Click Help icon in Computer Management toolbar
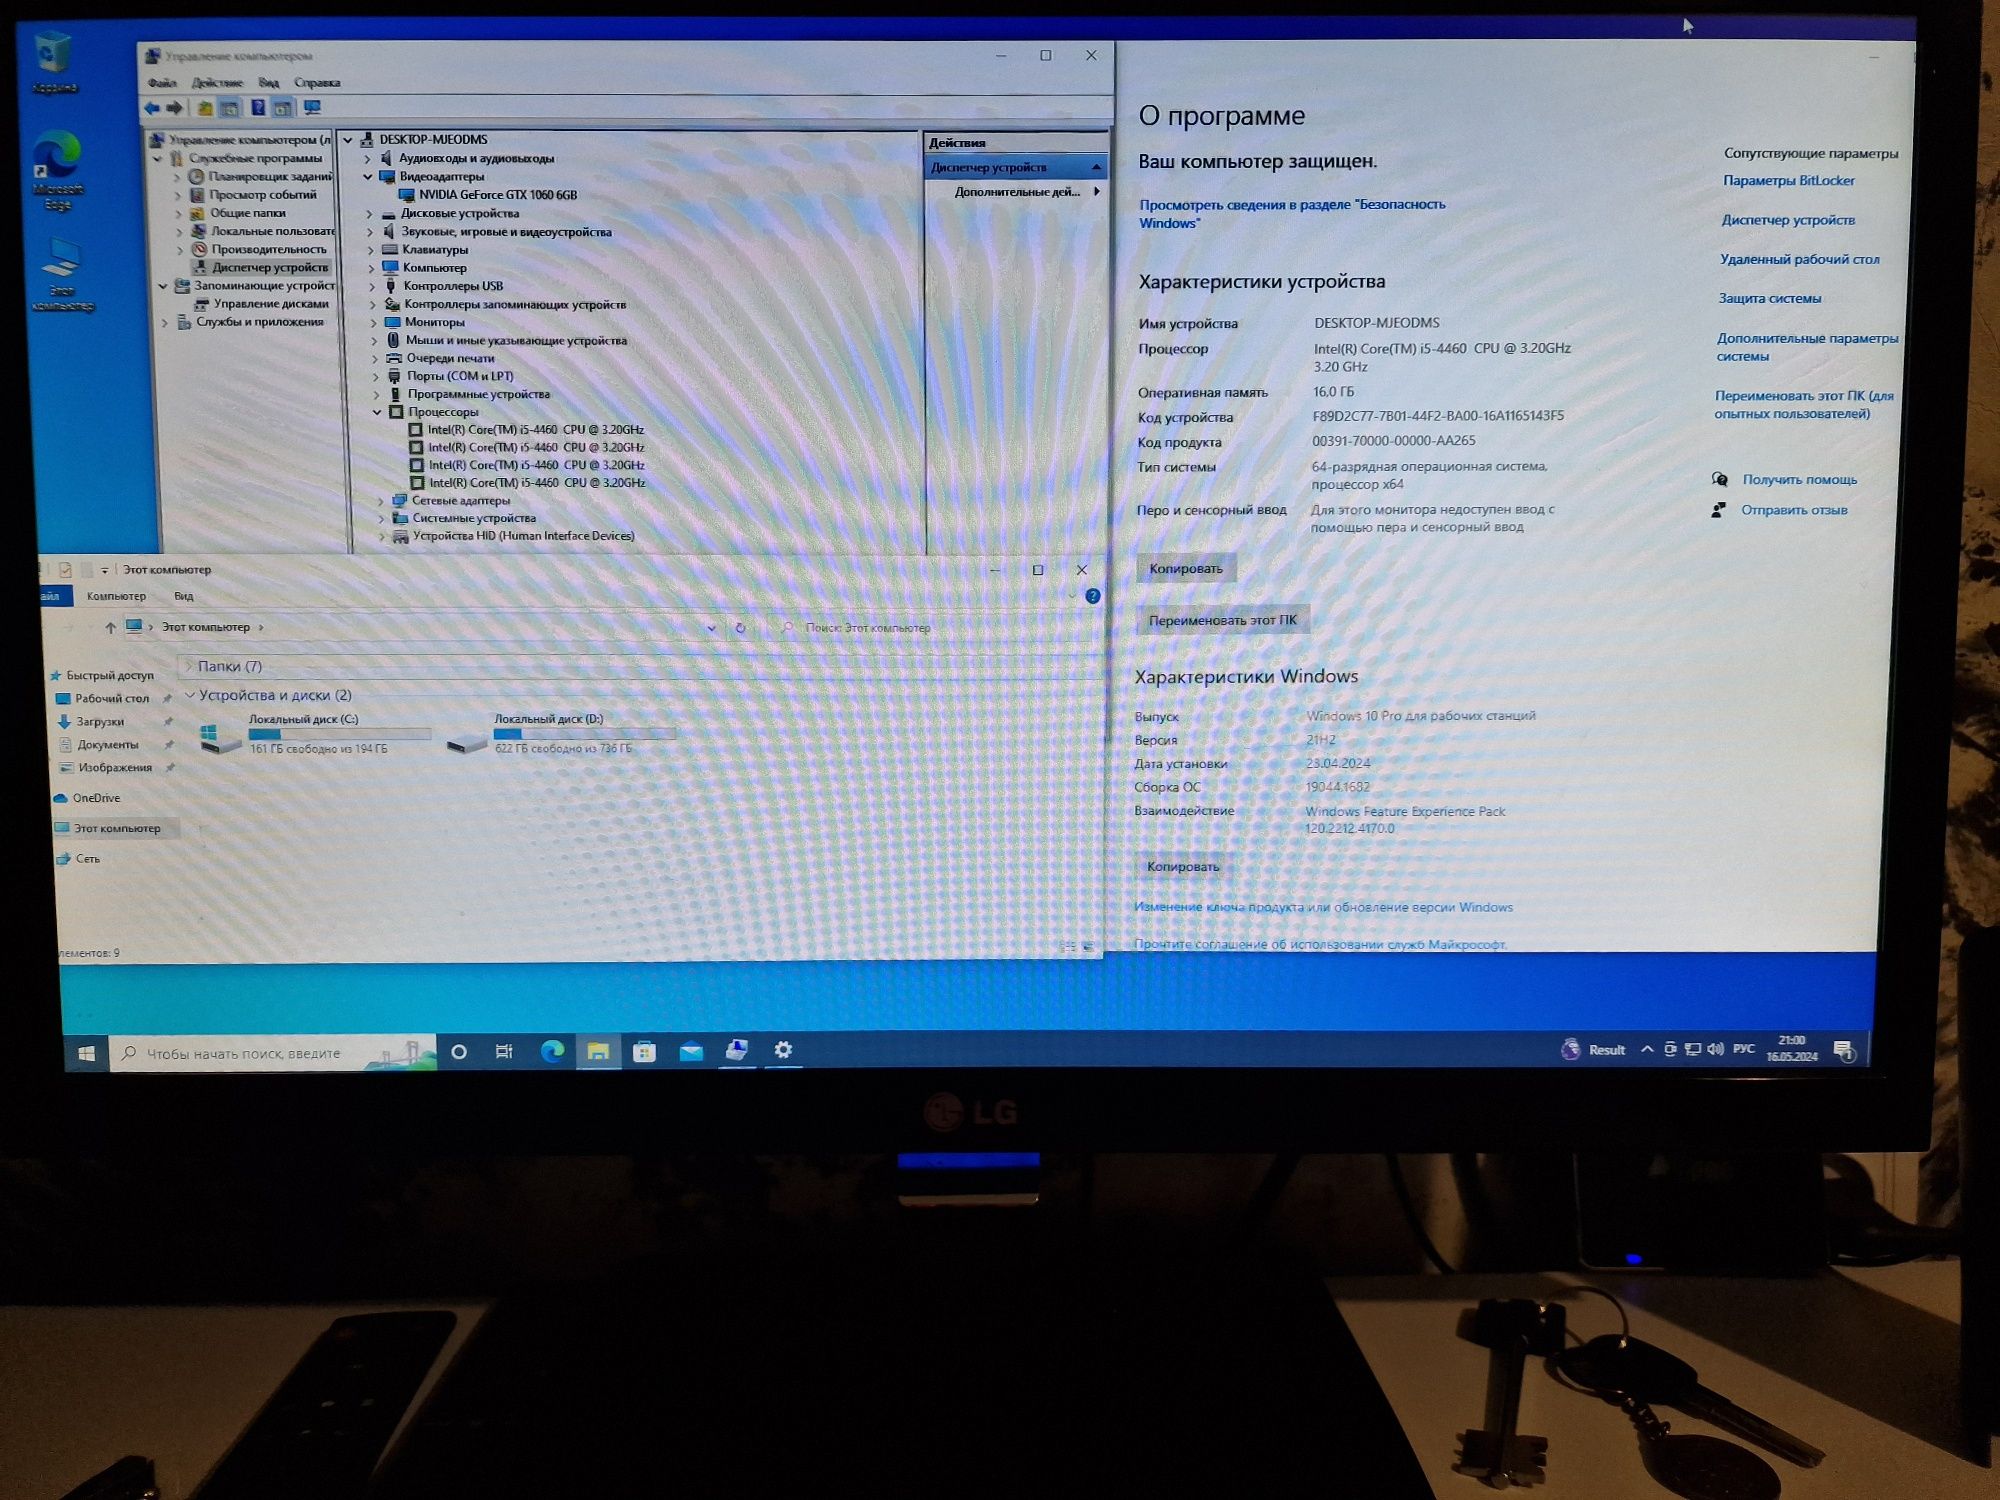Screen dimensions: 2000x1500 258,108
